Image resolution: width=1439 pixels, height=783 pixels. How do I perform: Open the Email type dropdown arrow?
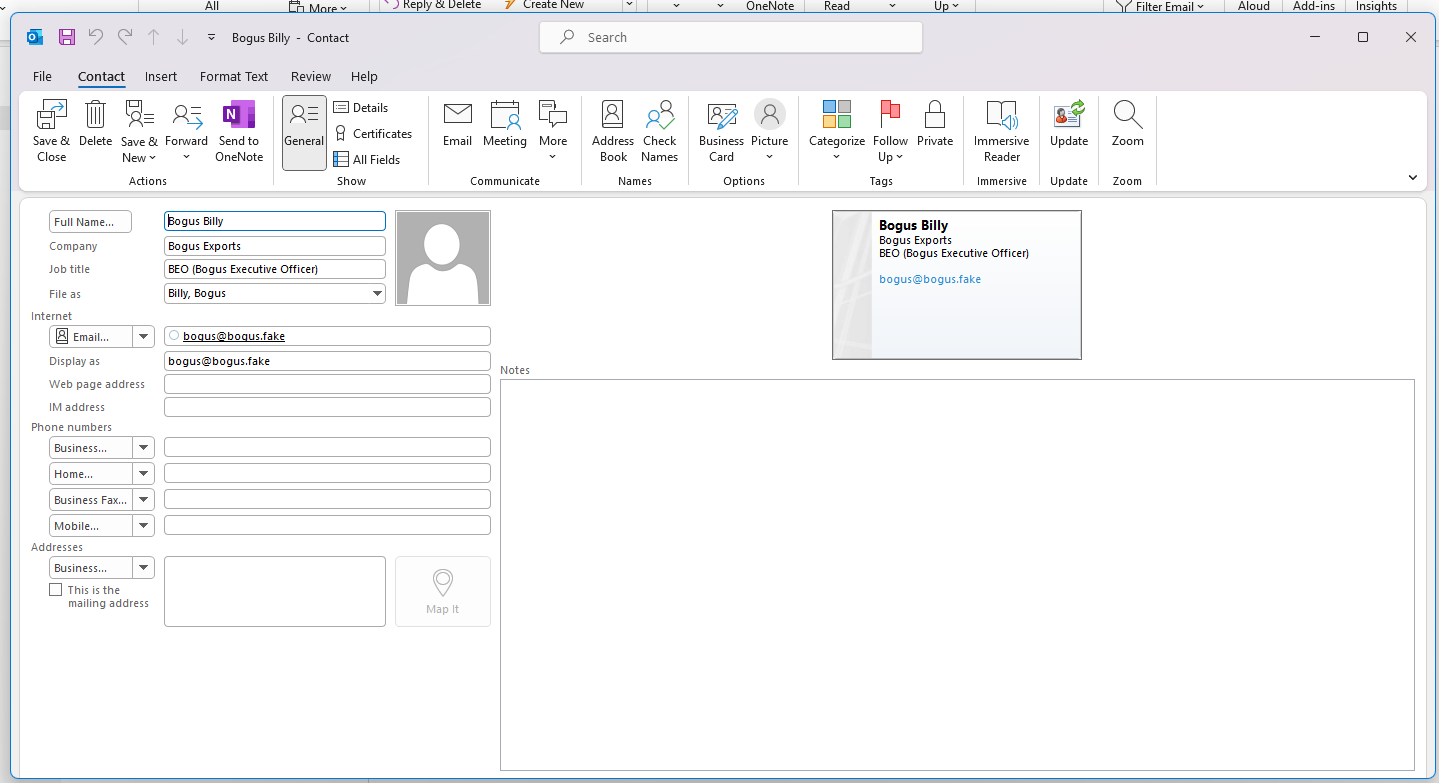(143, 337)
